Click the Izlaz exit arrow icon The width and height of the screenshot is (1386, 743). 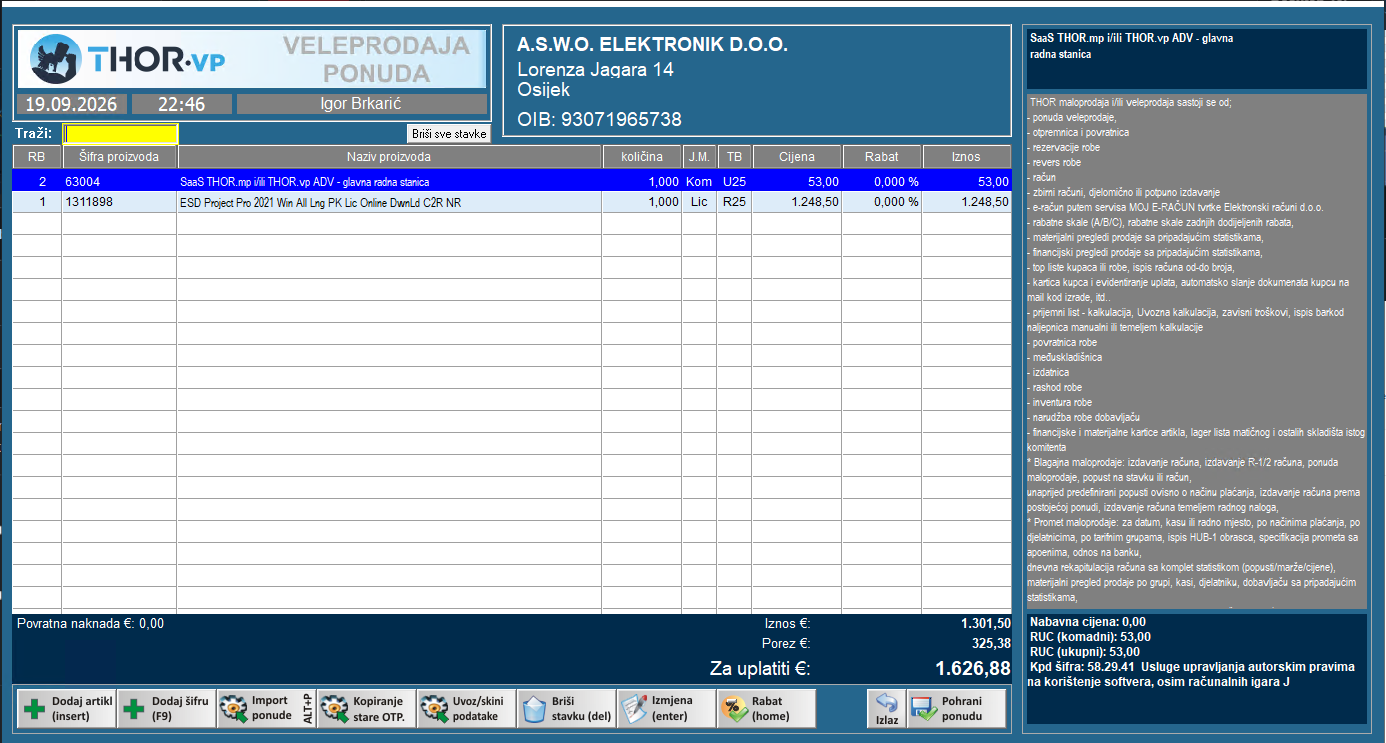[886, 702]
